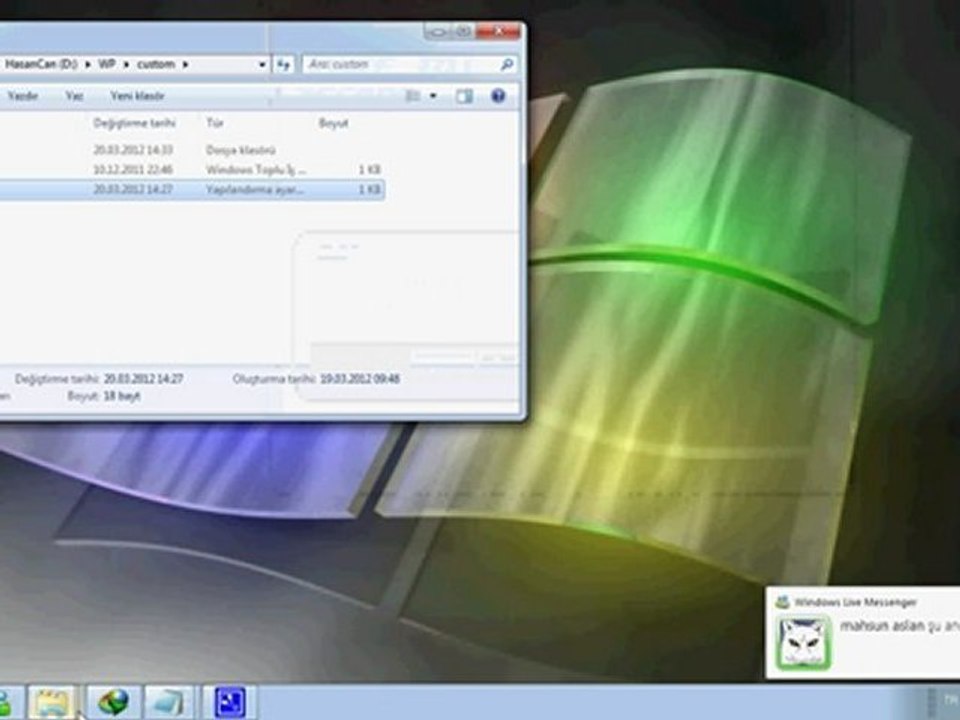Maximize the Explorer window
This screenshot has width=960, height=720.
coord(463,31)
